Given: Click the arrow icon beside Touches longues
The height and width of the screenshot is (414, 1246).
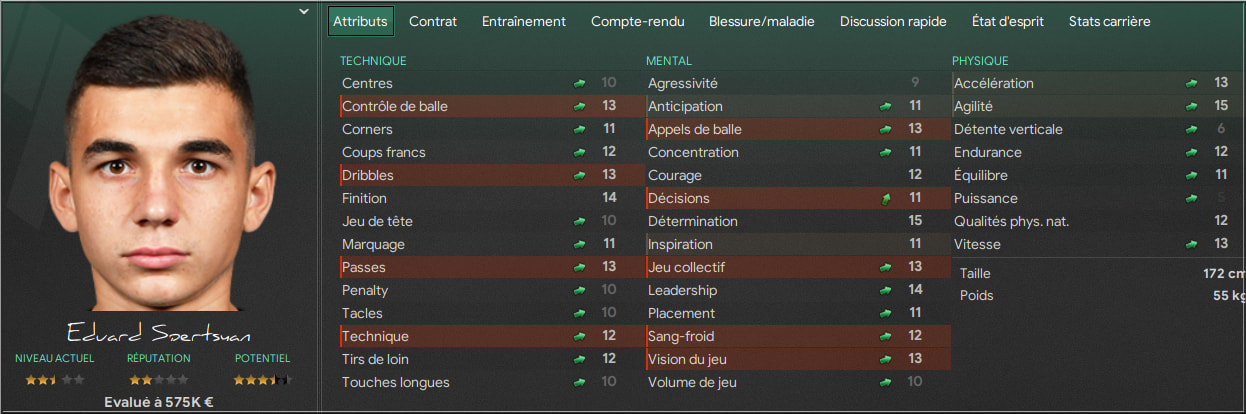Looking at the screenshot, I should click(579, 383).
